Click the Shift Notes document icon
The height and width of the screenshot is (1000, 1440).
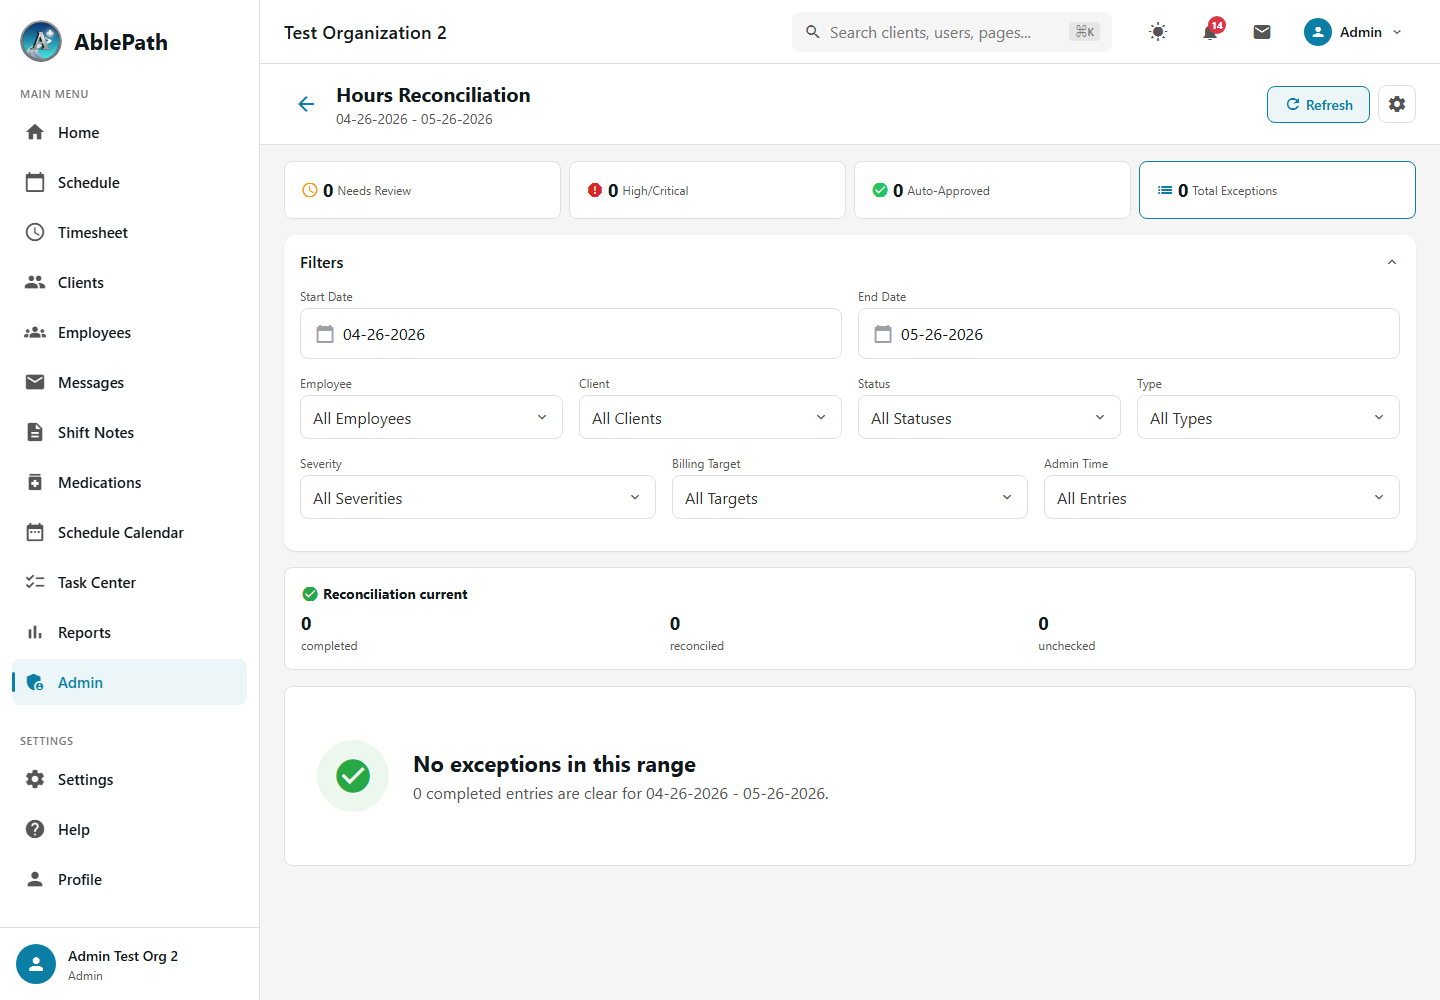click(35, 432)
